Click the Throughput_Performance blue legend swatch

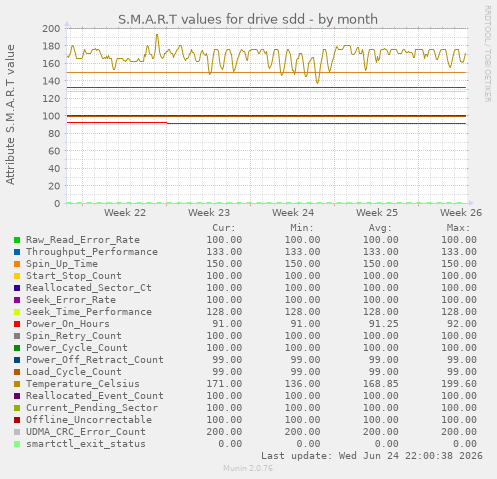(17, 252)
